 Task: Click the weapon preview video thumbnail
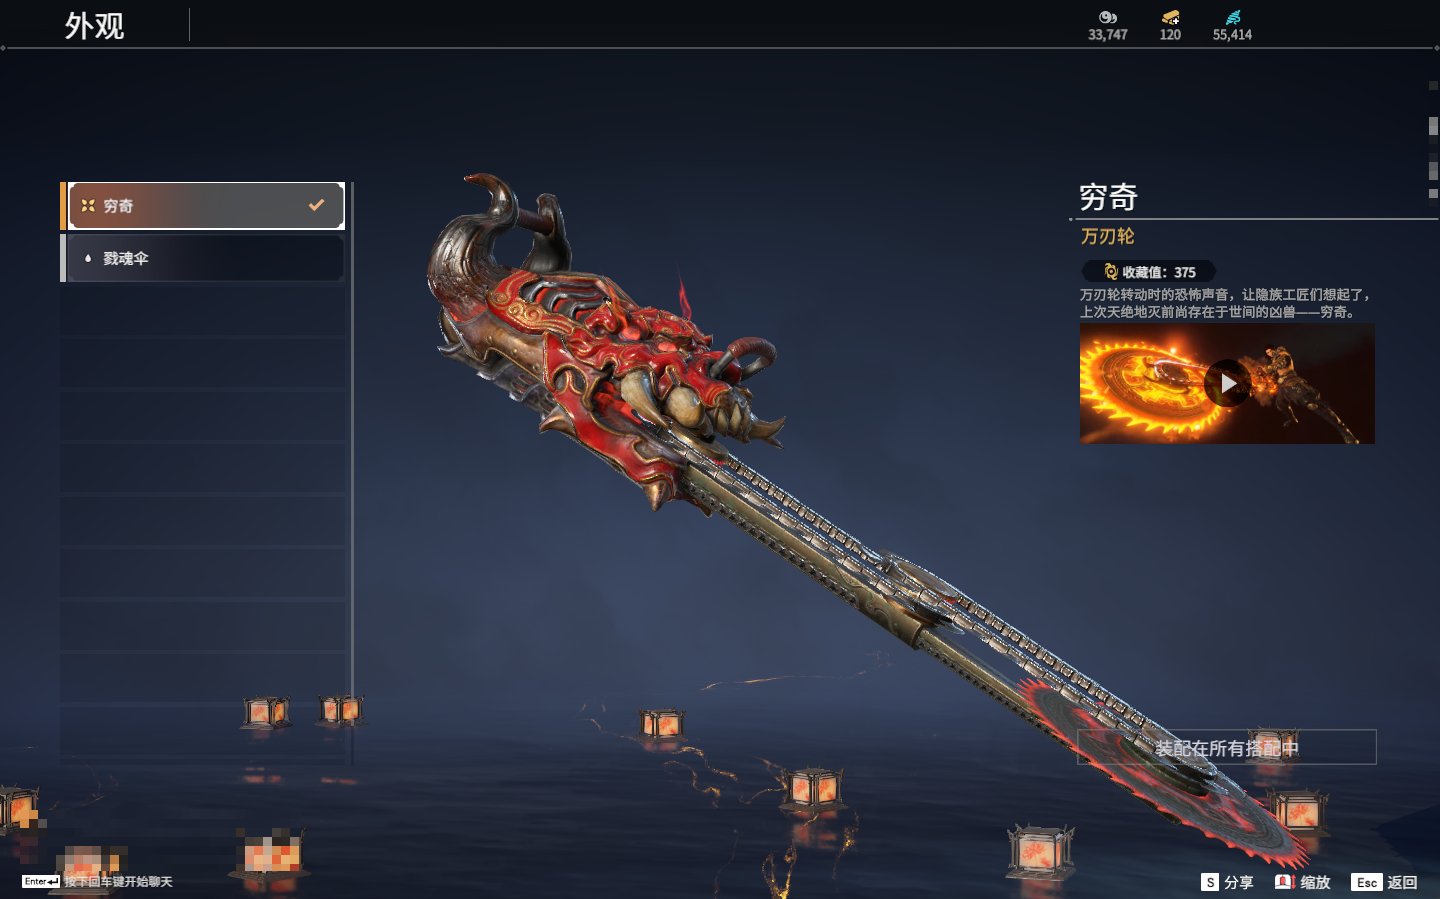[x=1227, y=384]
